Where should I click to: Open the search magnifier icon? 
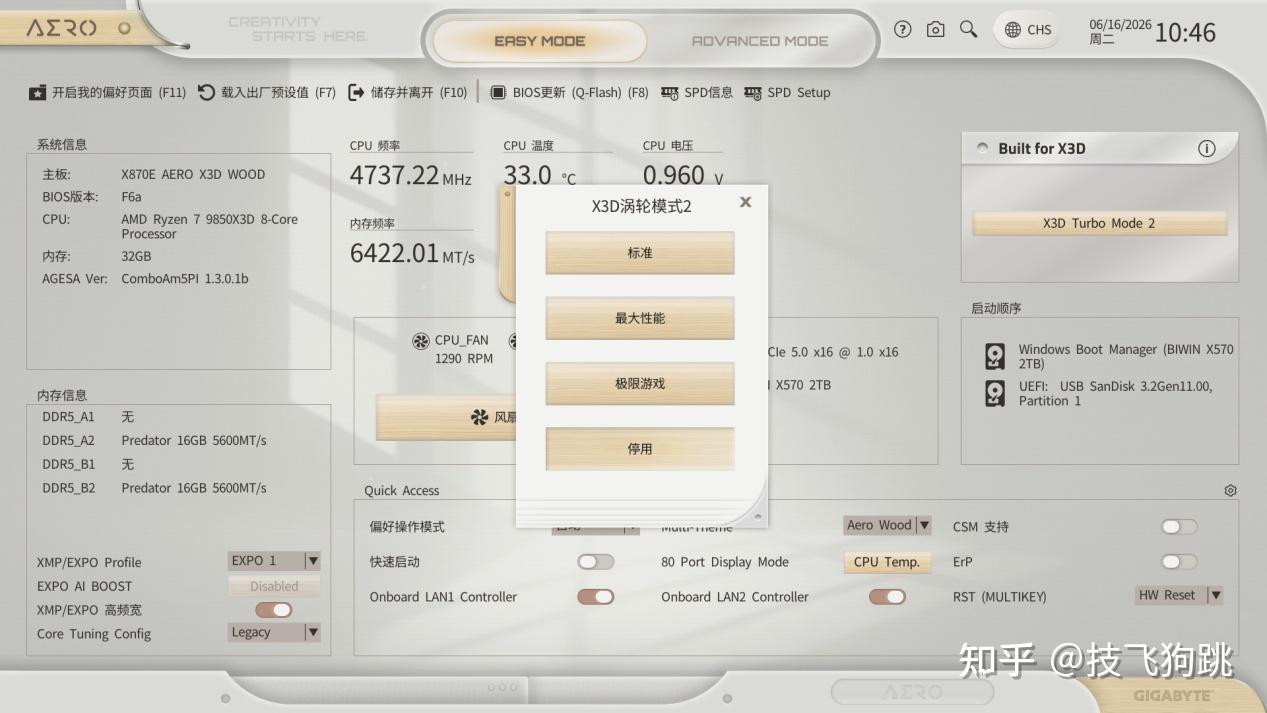pos(969,29)
